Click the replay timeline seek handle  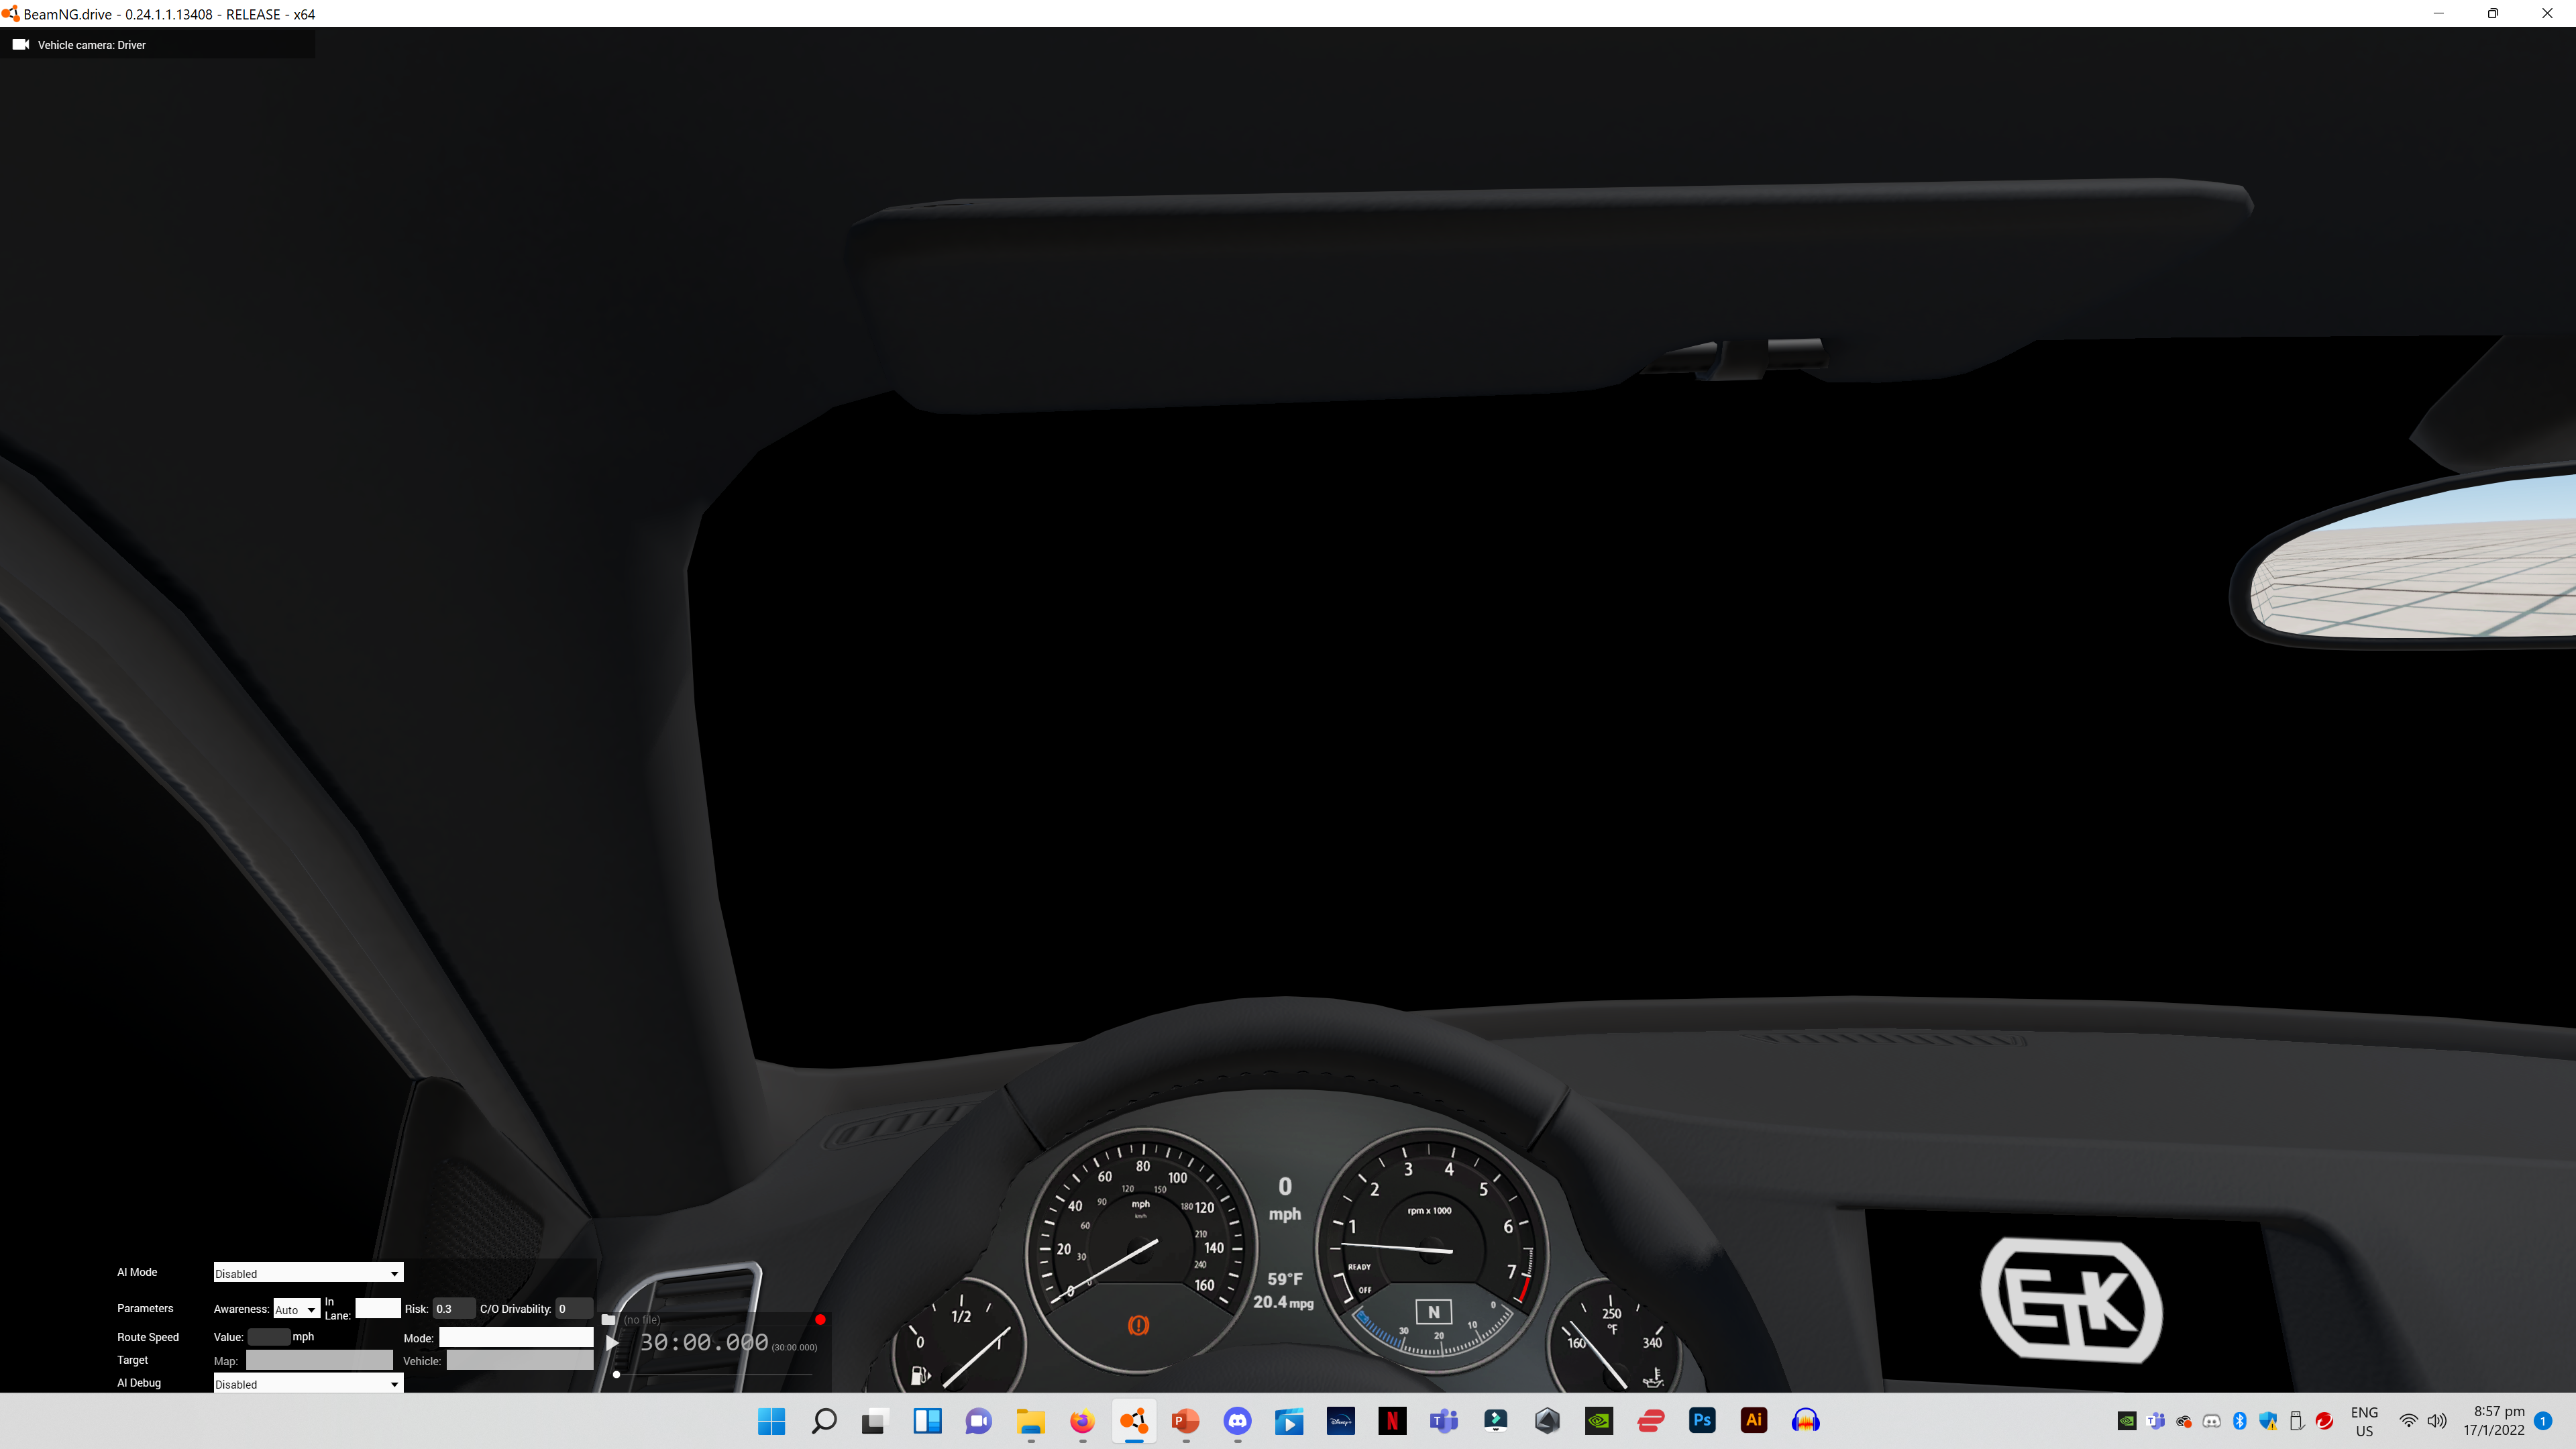pos(616,1375)
